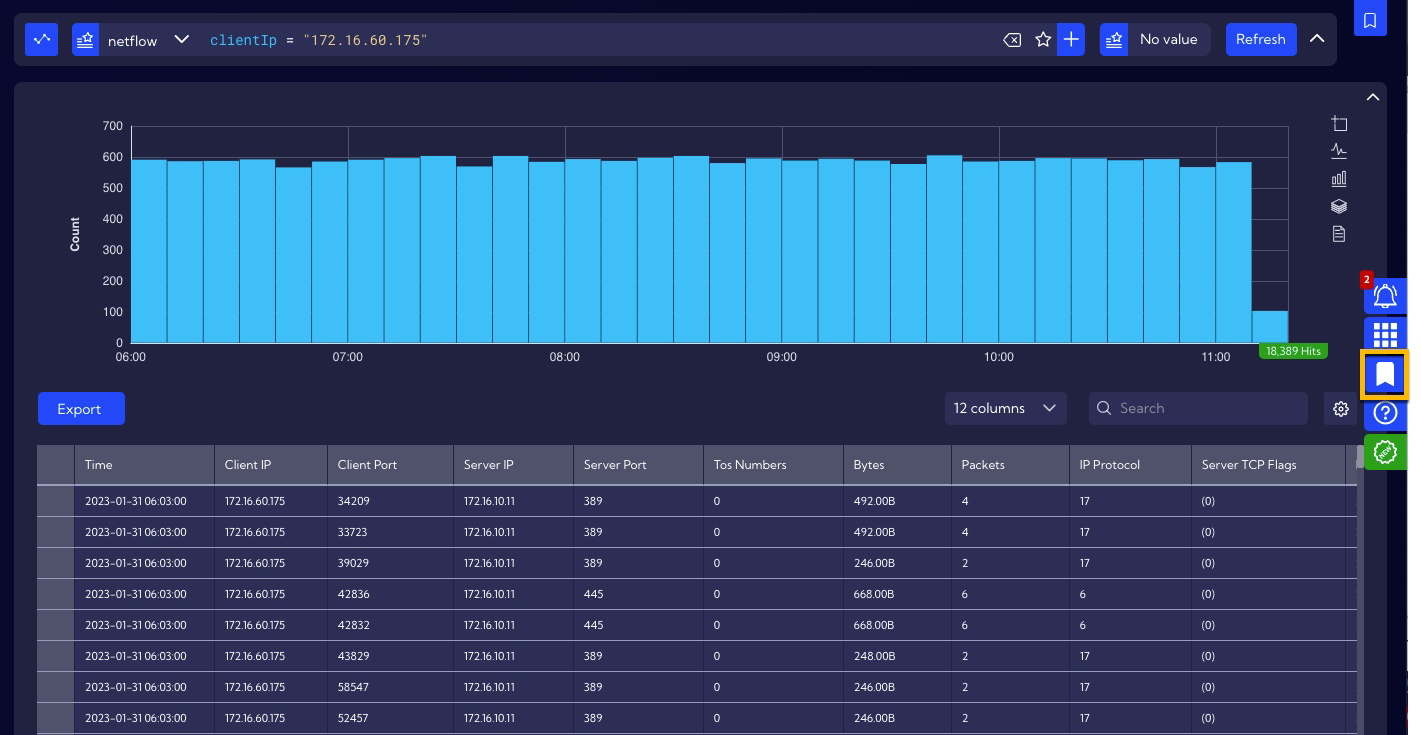
Task: Click into the table Search field
Action: (x=1198, y=408)
